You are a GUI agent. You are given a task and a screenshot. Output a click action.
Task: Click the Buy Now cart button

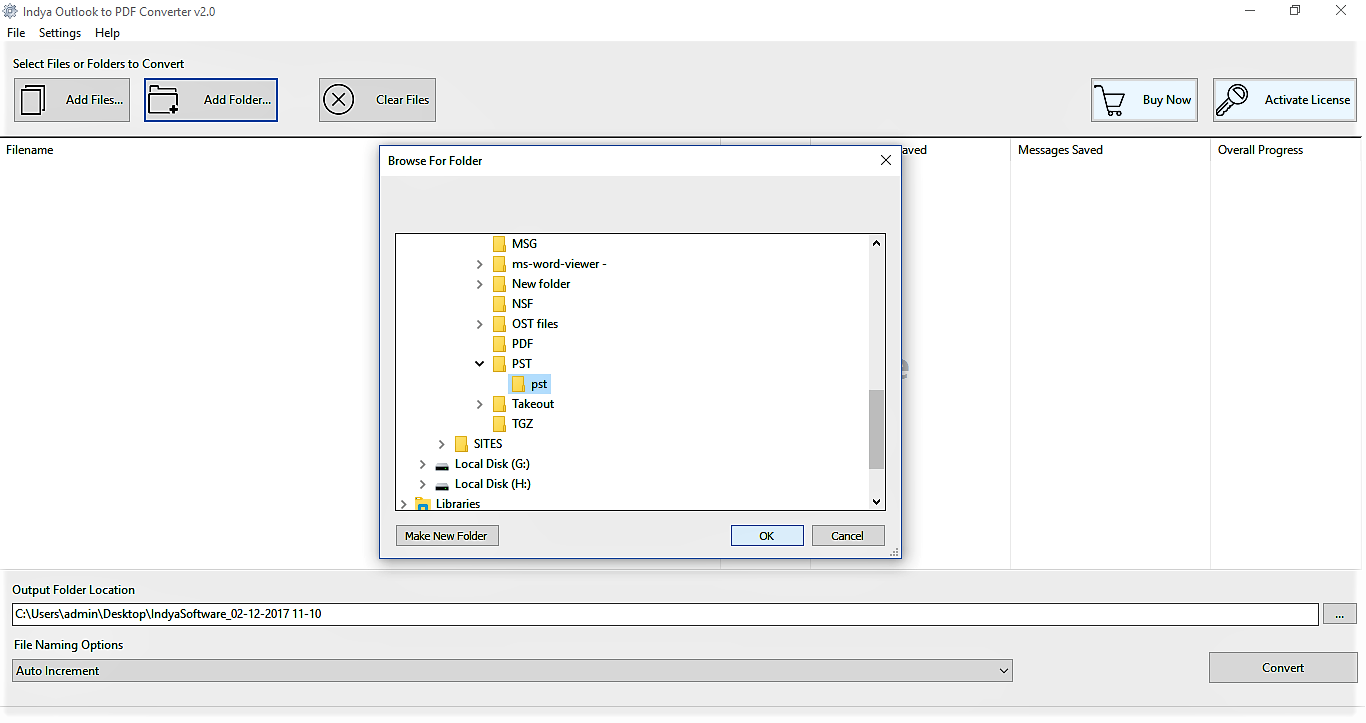click(1144, 100)
